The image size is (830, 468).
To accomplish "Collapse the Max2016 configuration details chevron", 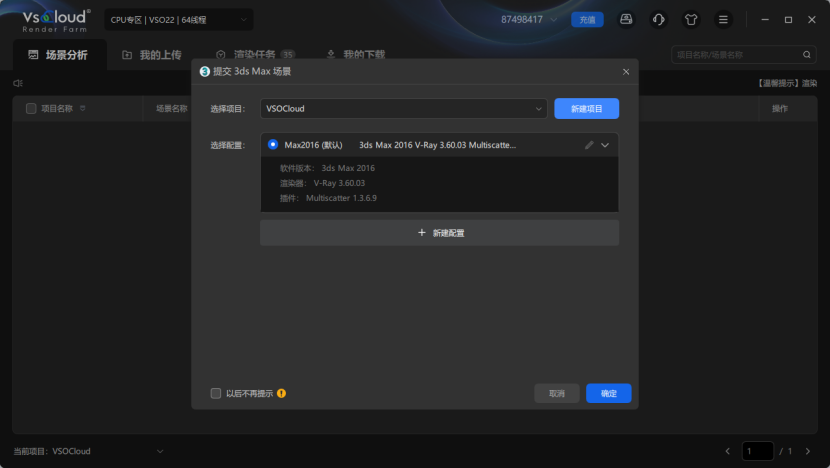I will click(605, 145).
